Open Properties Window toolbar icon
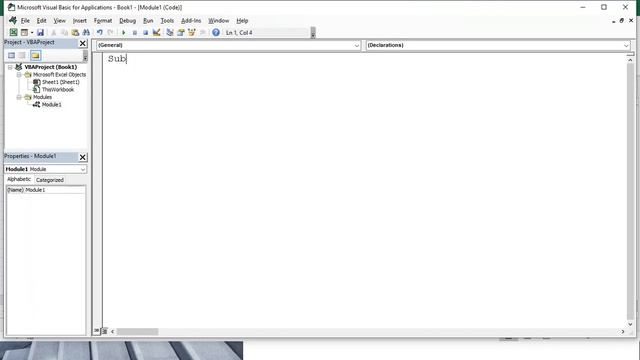640x360 pixels. click(x=180, y=32)
